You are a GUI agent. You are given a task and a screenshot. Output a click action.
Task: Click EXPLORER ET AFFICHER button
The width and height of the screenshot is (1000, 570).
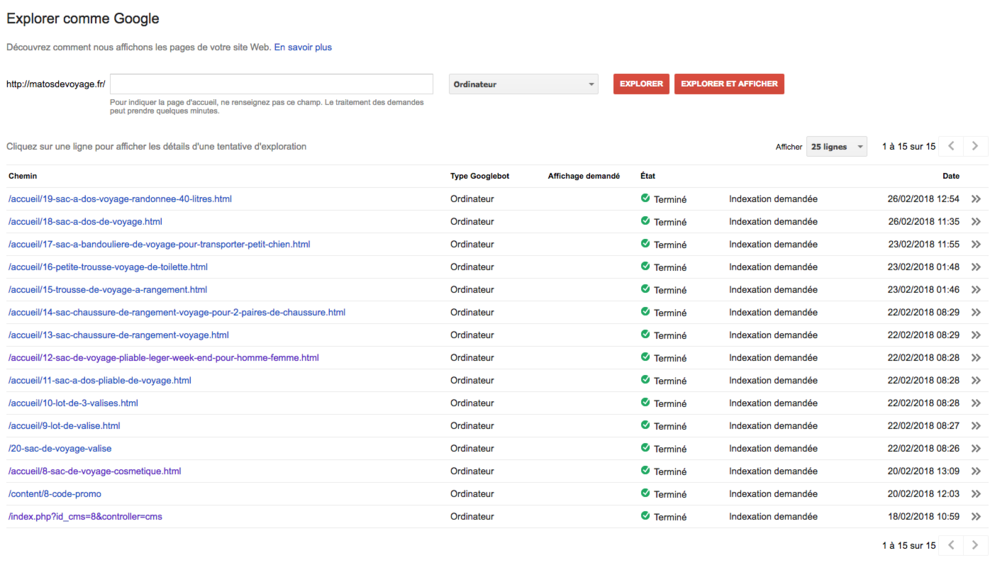[x=729, y=84]
